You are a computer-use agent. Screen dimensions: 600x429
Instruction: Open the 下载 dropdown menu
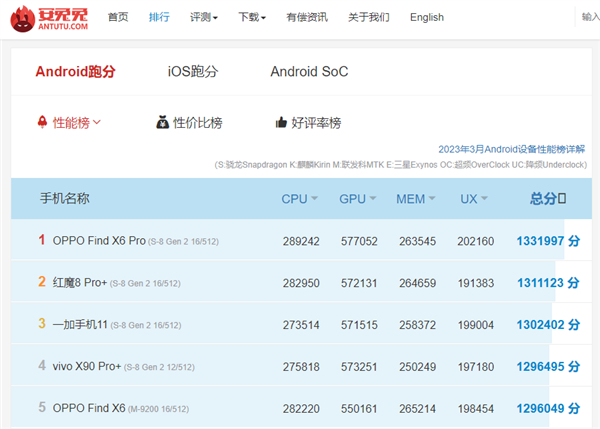click(252, 17)
